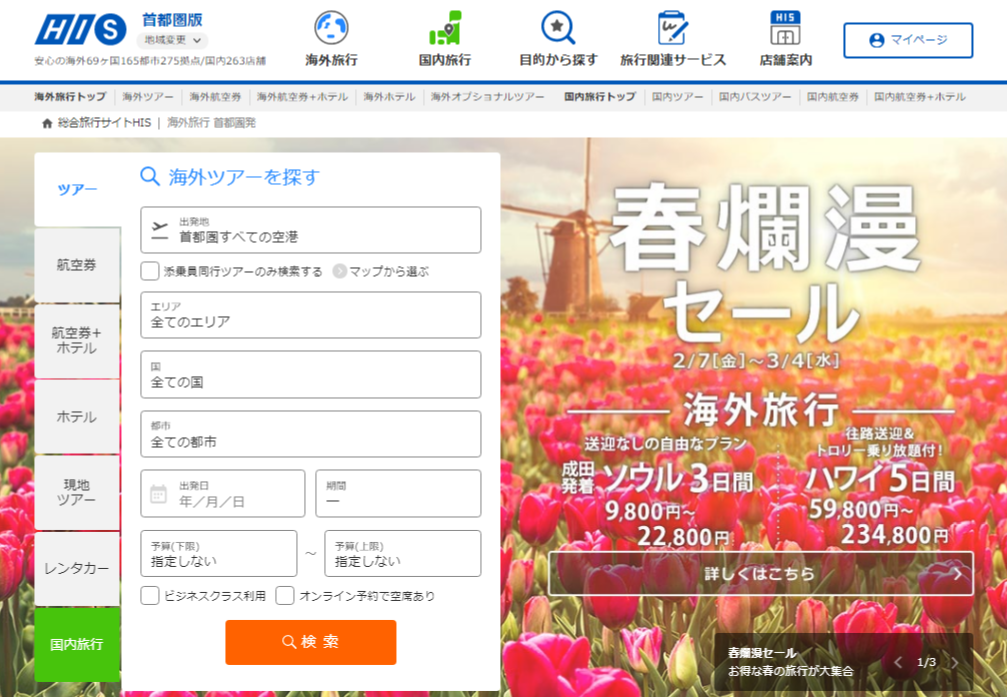Viewport: 1007px width, 697px height.
Task: Click the home icon in breadcrumb
Action: point(47,123)
